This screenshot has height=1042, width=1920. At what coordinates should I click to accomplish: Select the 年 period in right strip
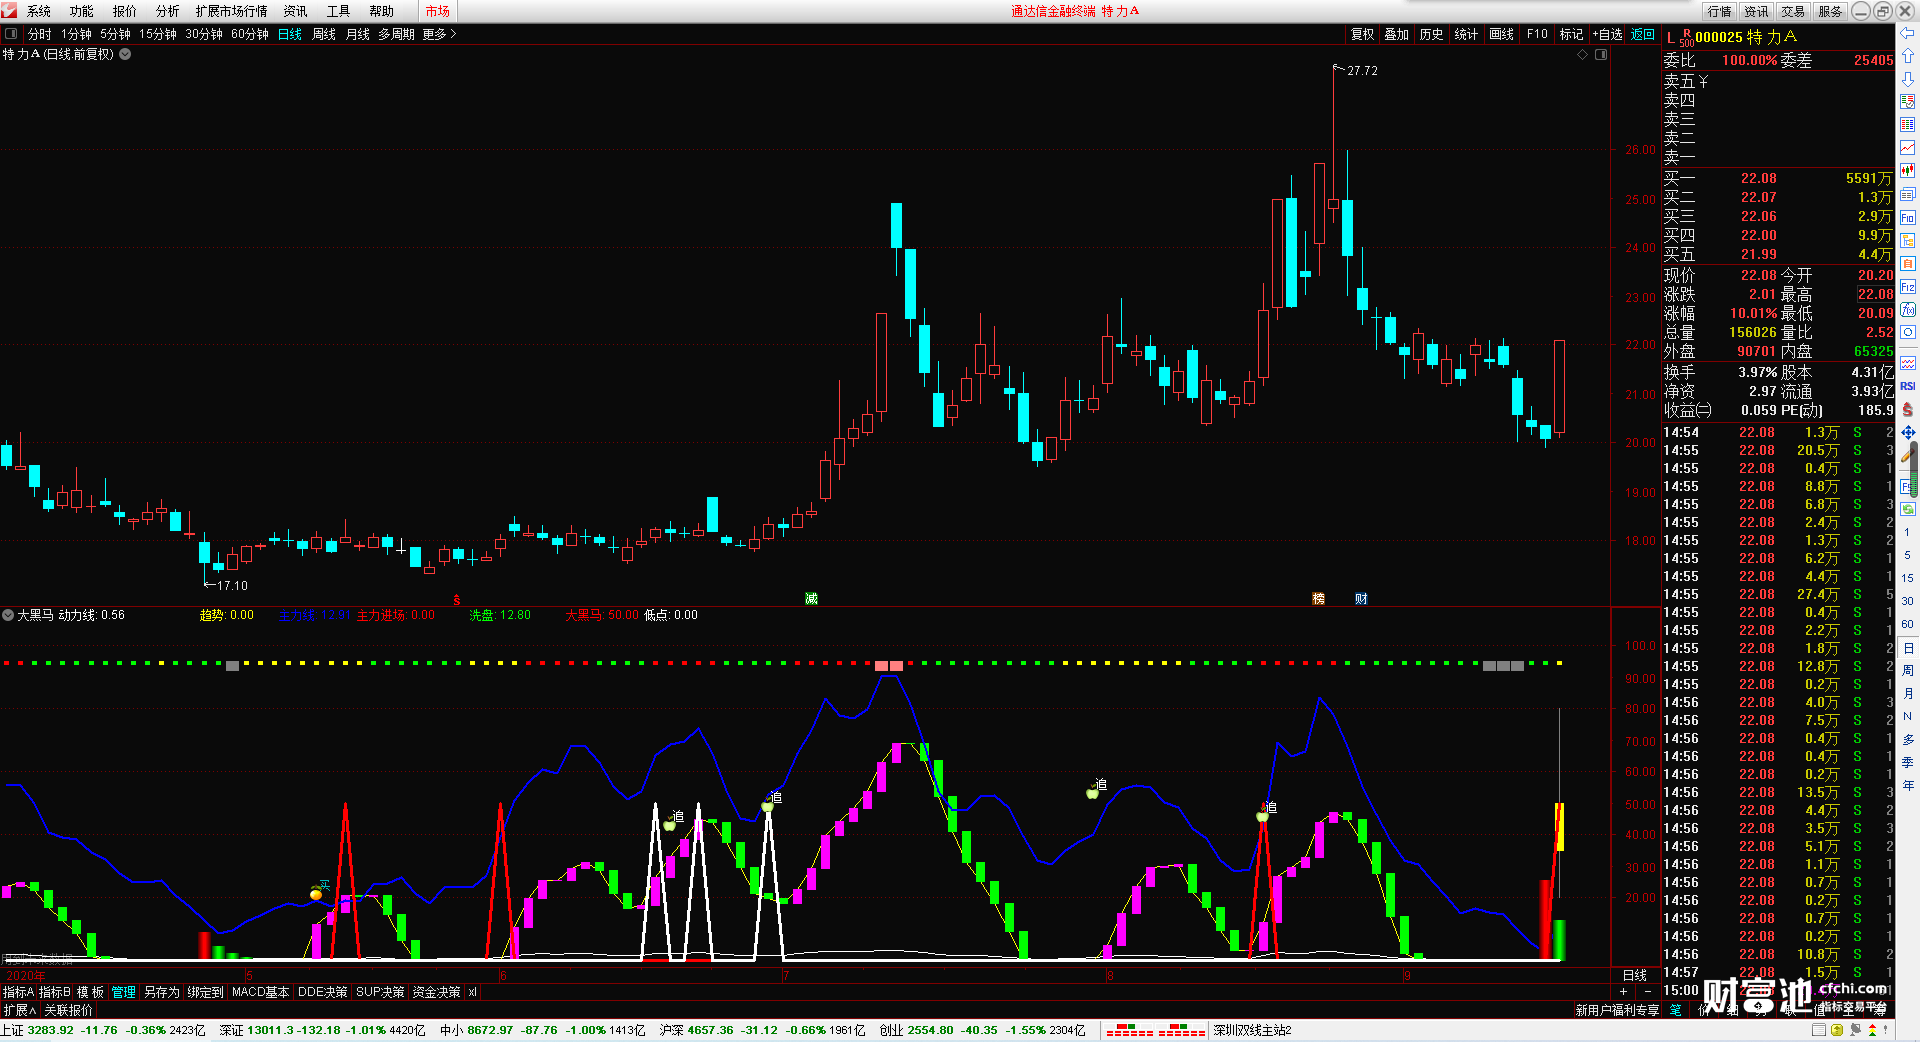pyautogui.click(x=1908, y=785)
